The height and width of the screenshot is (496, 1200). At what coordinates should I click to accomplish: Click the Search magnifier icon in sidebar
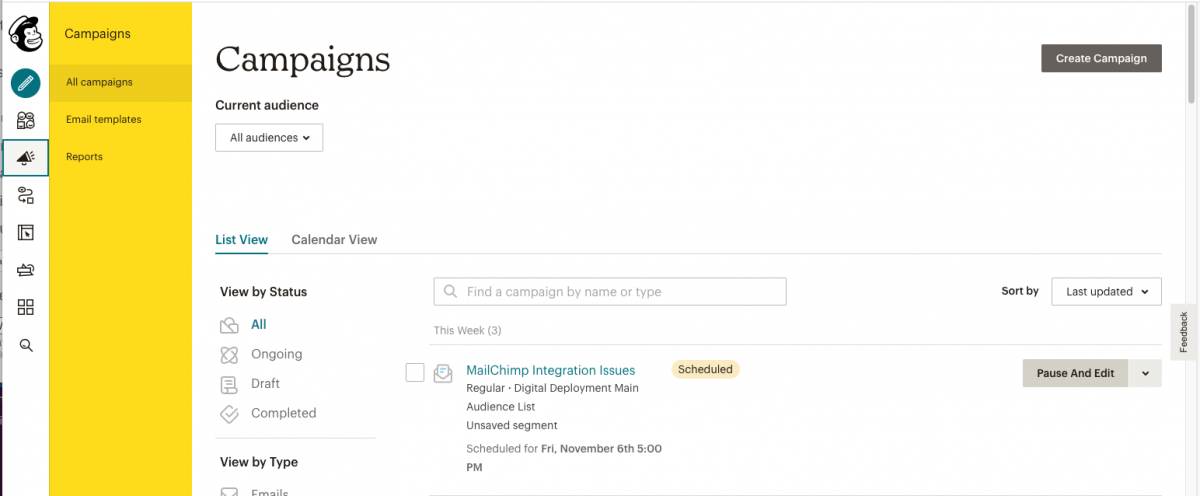(x=26, y=345)
